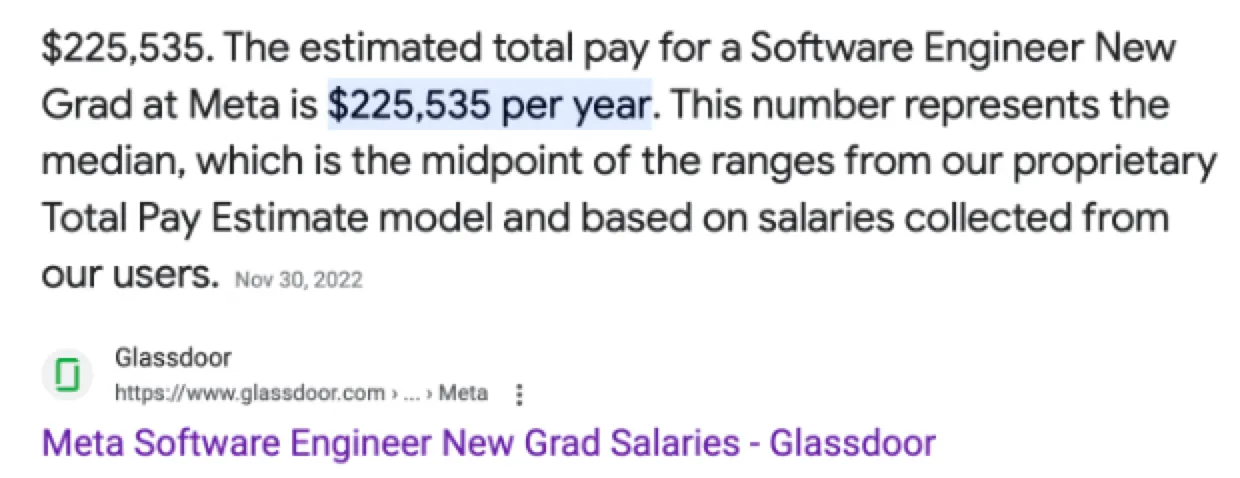This screenshot has width=1240, height=478.
Task: Click the Nov 30, 2022 date stamp
Action: click(298, 280)
